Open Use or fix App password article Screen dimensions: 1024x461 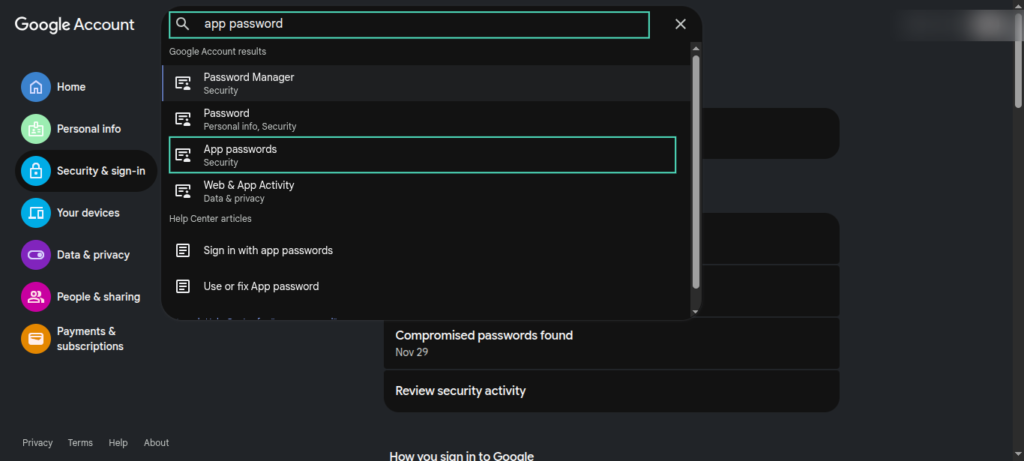coord(261,286)
